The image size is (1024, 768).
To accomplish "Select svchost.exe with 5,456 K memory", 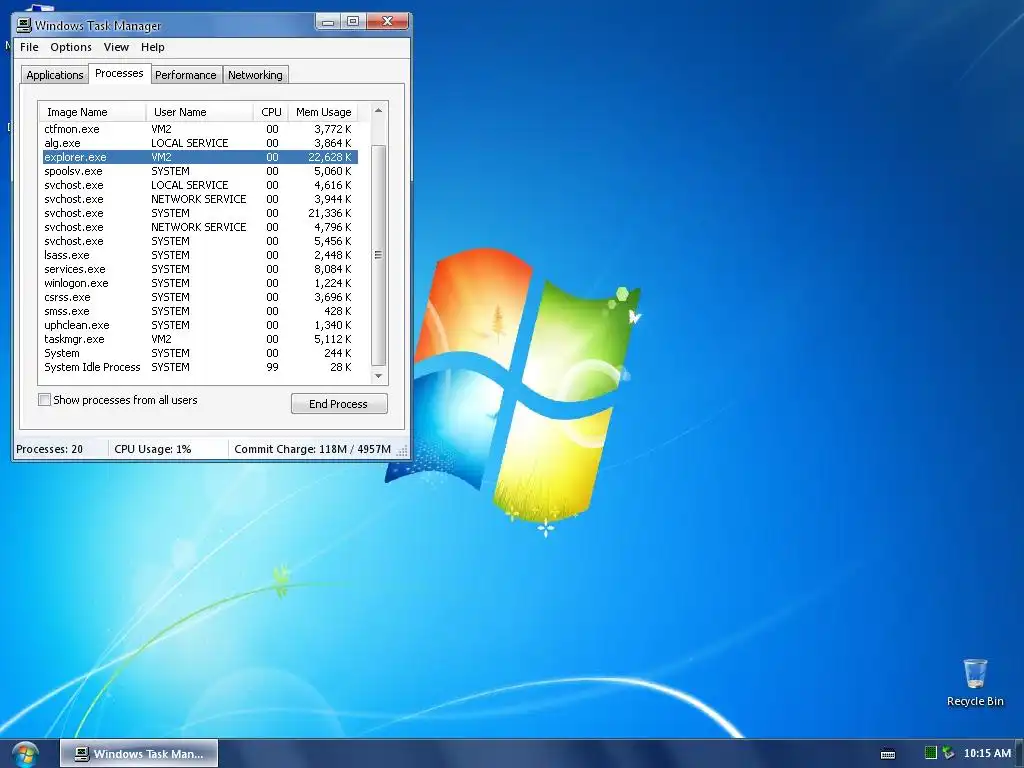I will pos(199,241).
